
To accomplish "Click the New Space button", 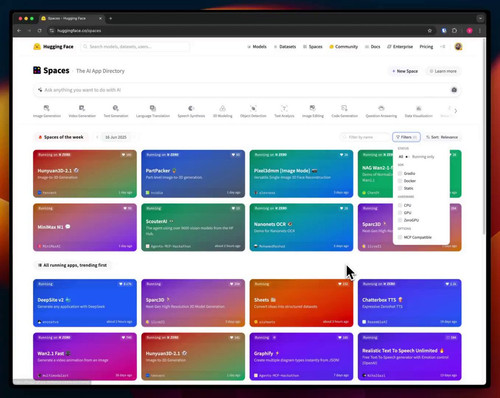I will tap(405, 71).
